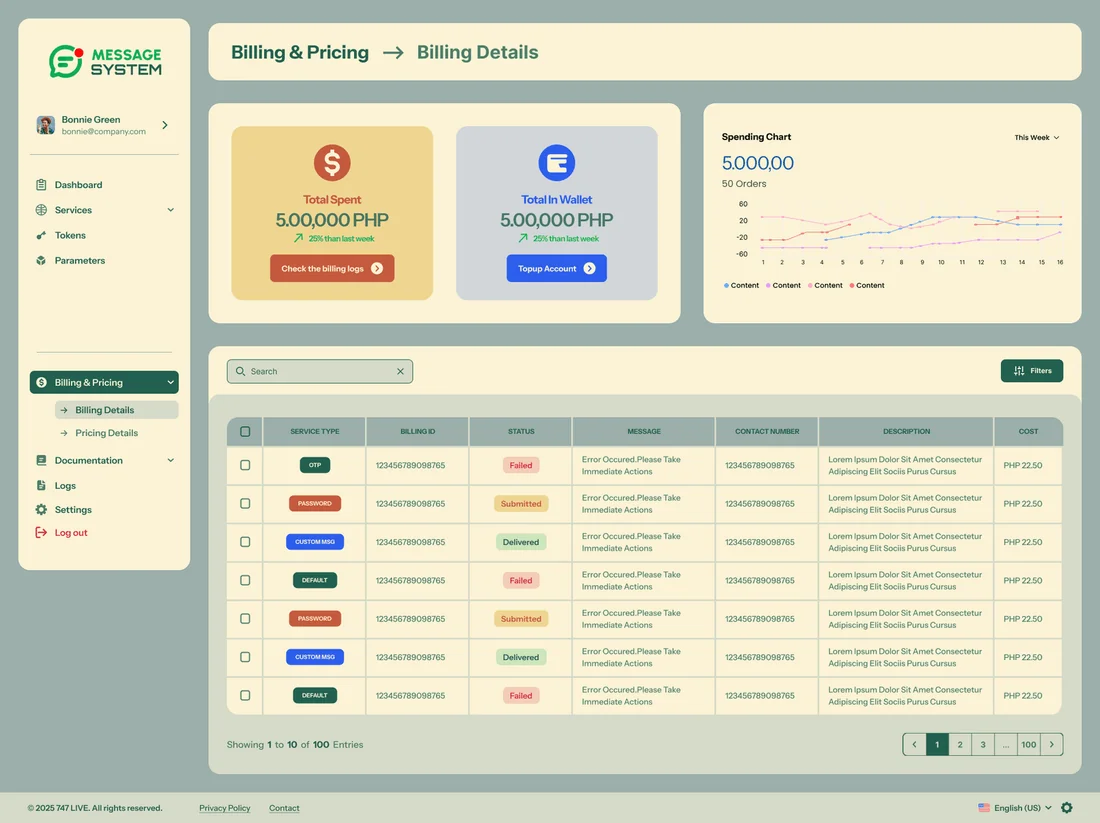The width and height of the screenshot is (1100, 823).
Task: Open the Dashboard clipboard icon
Action: pyautogui.click(x=41, y=185)
